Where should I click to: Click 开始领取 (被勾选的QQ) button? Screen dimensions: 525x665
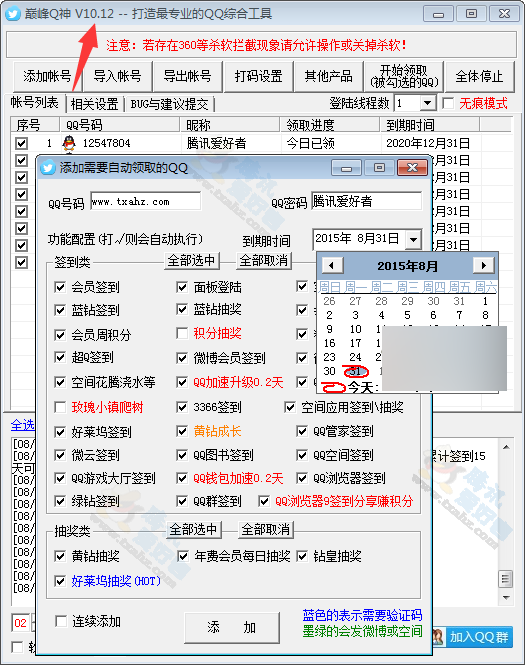tap(404, 76)
